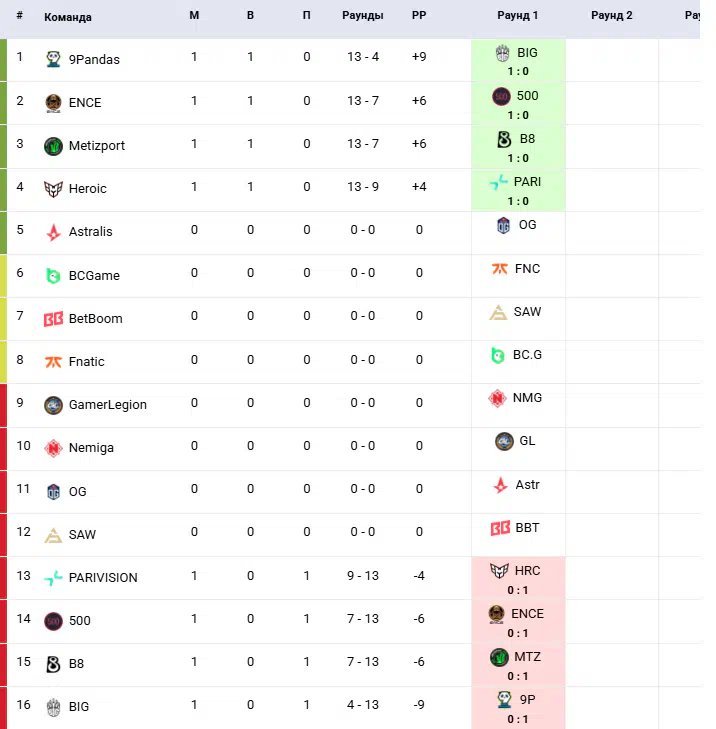Click the GamerLegion logo in row 9

point(53,405)
